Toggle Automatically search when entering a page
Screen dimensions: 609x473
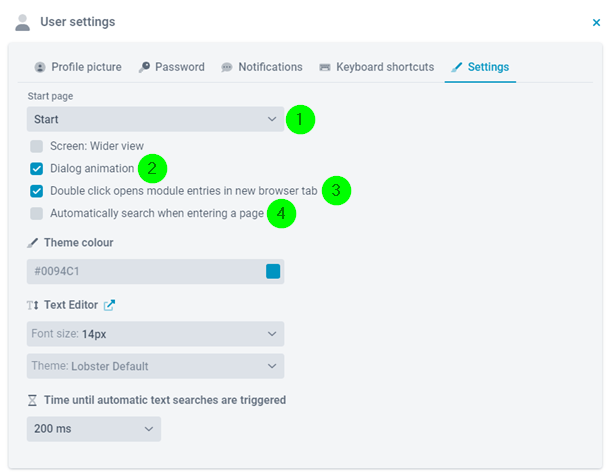37,213
